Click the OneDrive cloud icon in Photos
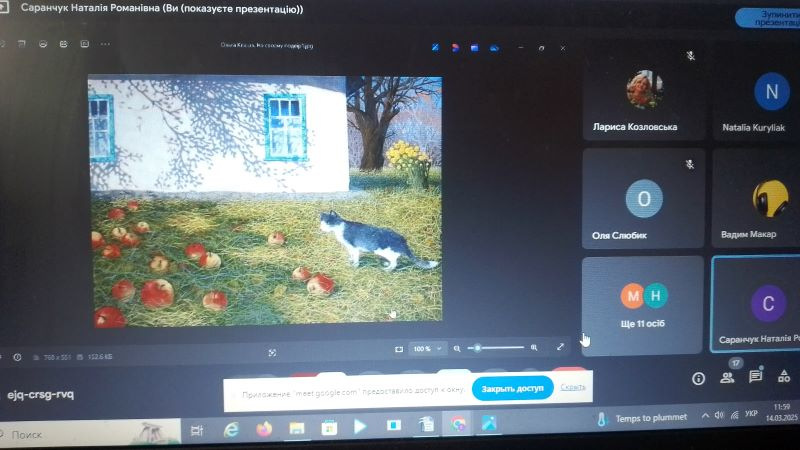Viewport: 800px width, 450px height. [494, 48]
